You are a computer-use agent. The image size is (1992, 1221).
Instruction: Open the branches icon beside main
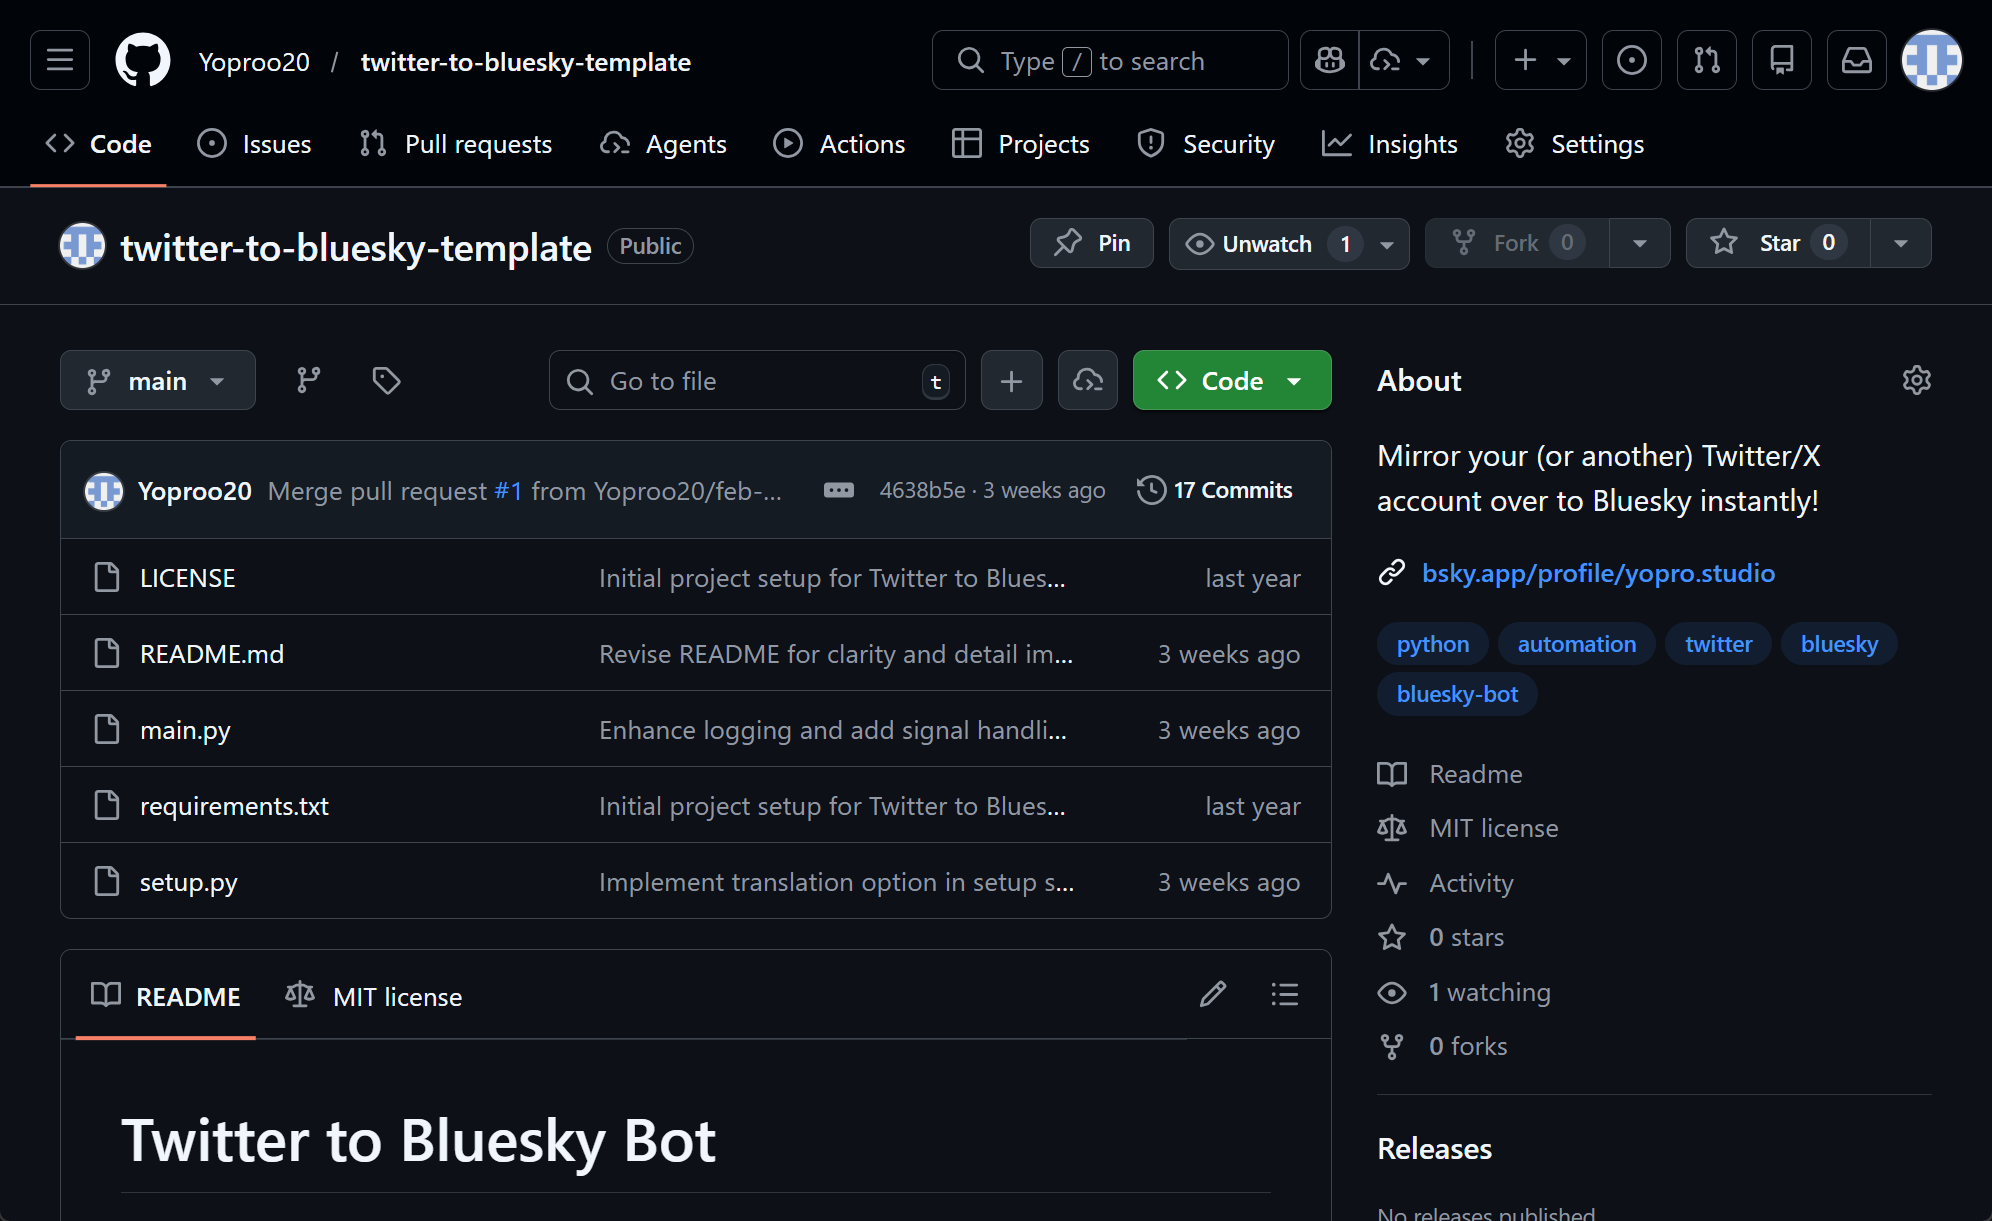tap(307, 380)
